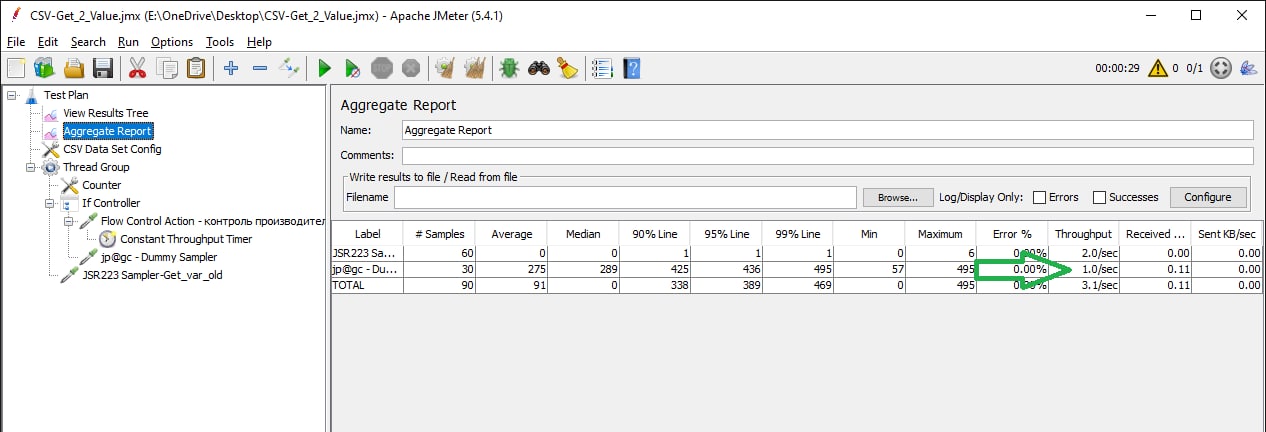Click the Label column header

(x=367, y=234)
